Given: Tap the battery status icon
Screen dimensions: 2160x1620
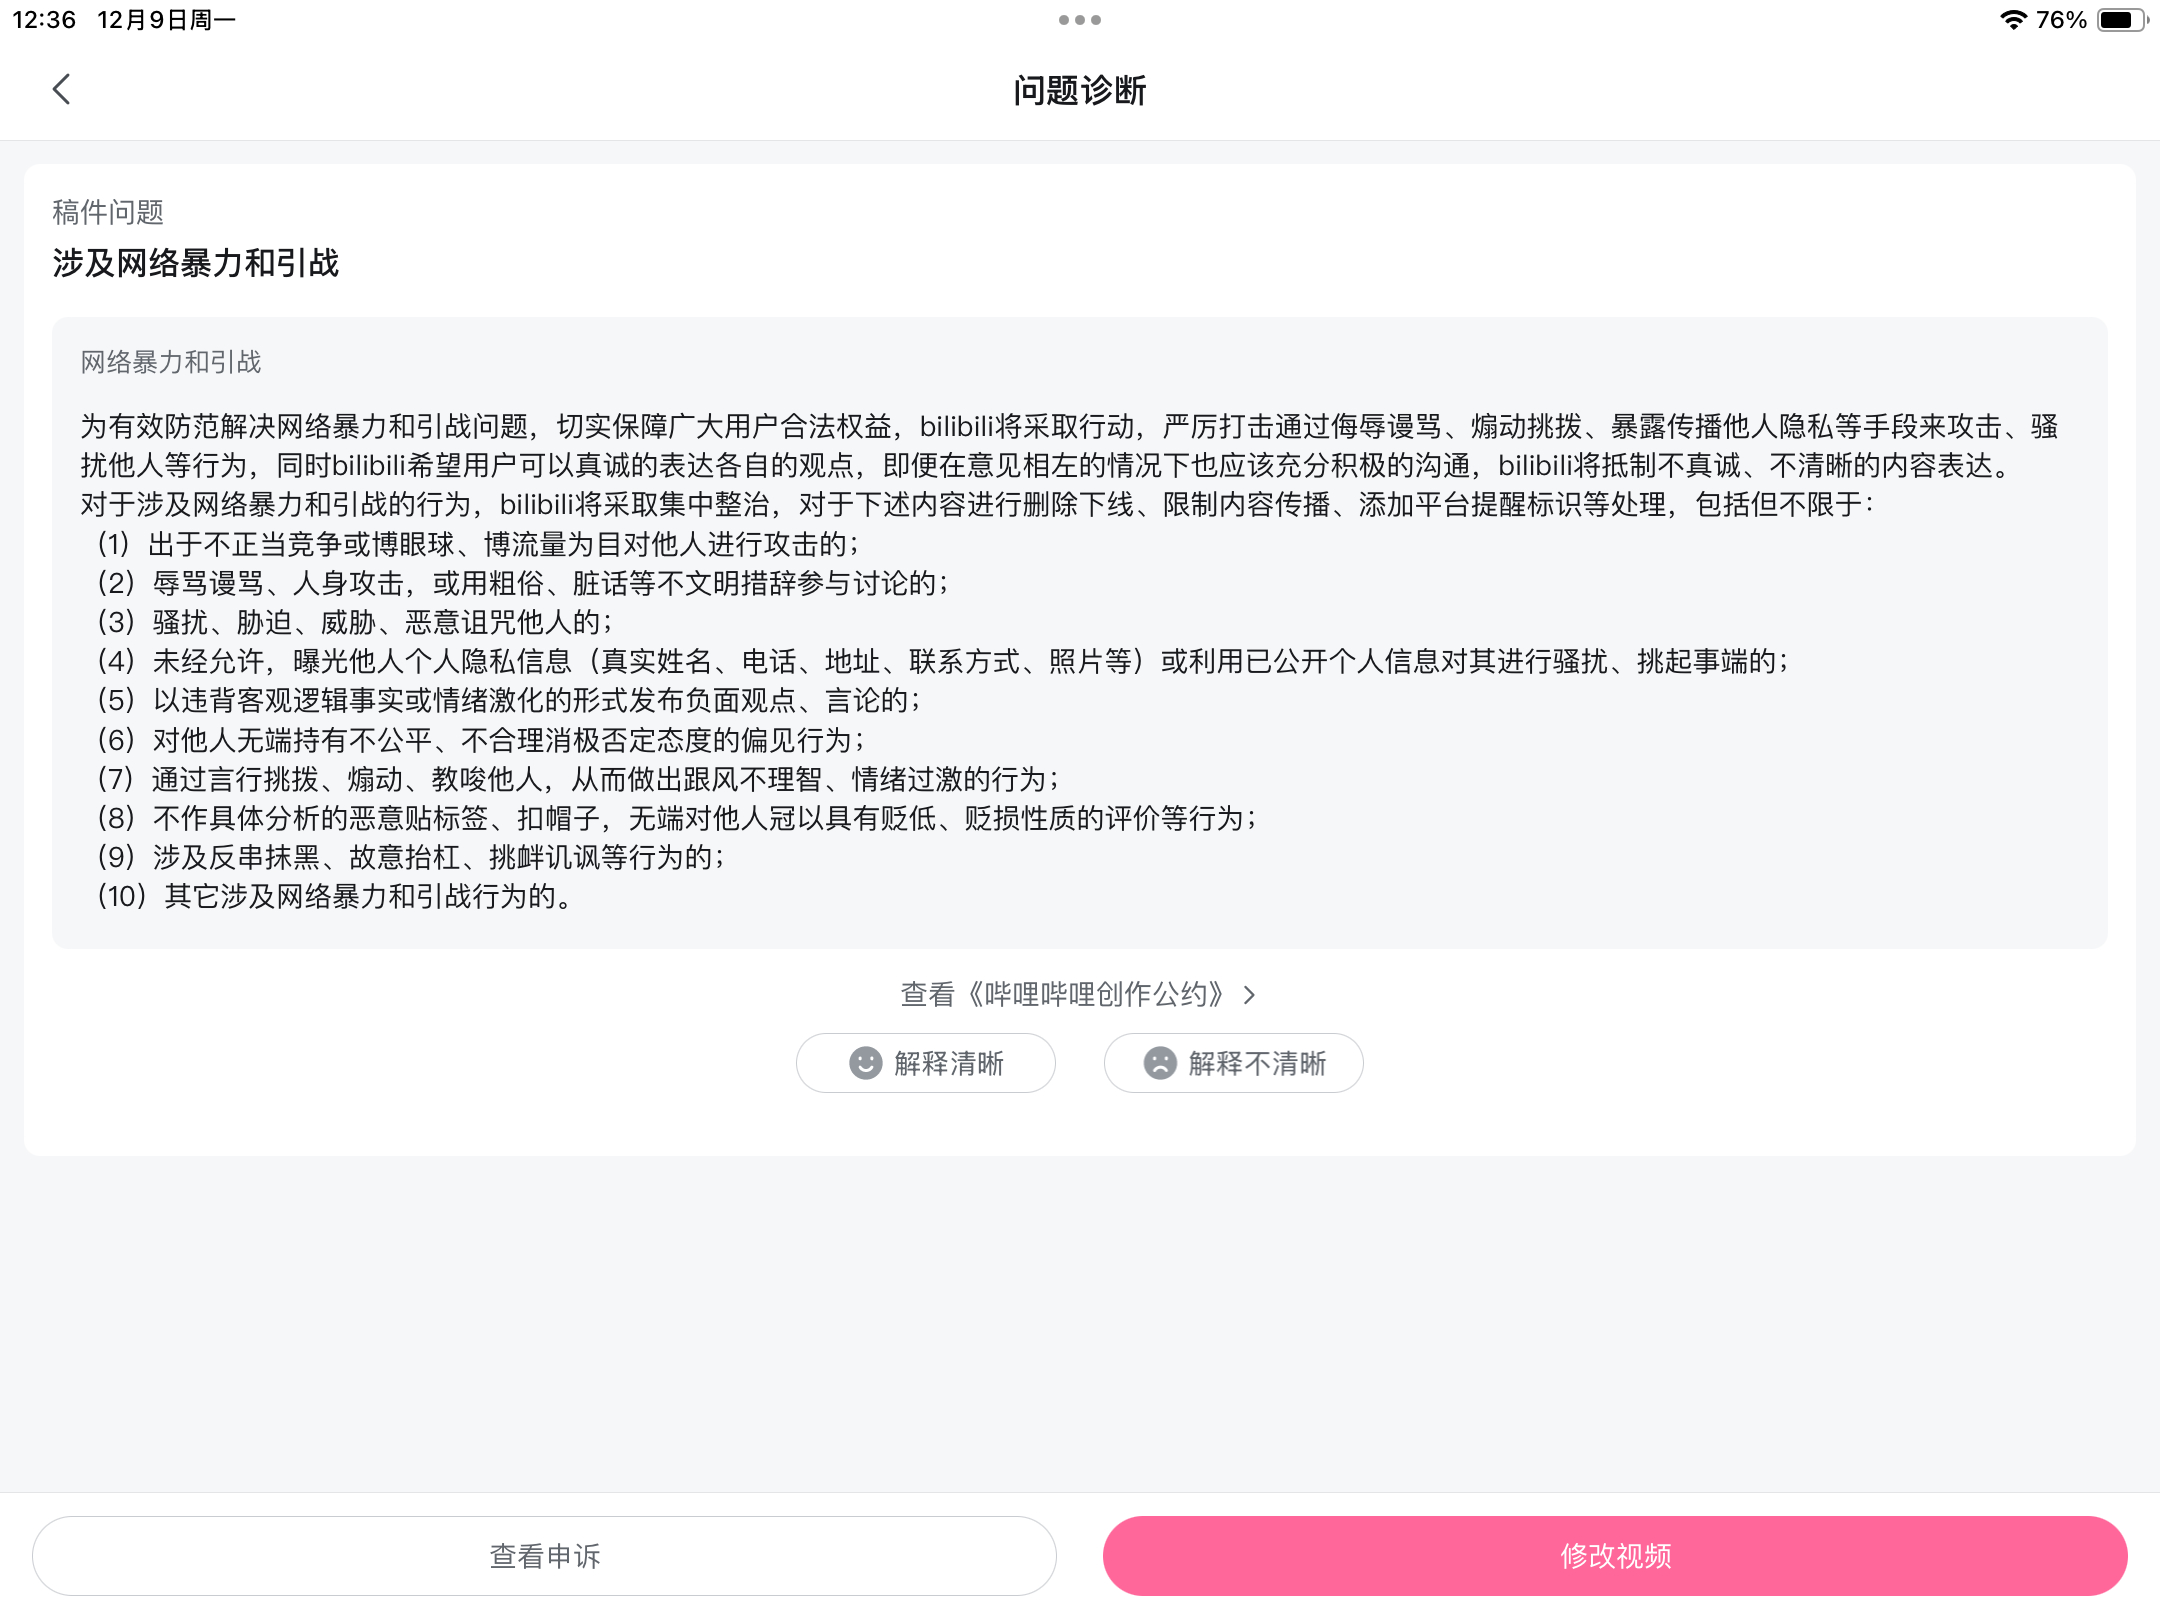Looking at the screenshot, I should [2122, 20].
